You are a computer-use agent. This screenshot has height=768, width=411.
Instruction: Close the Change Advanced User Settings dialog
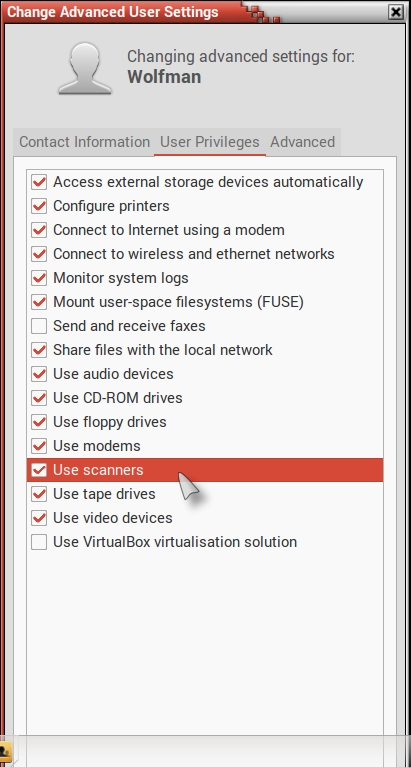tap(395, 12)
